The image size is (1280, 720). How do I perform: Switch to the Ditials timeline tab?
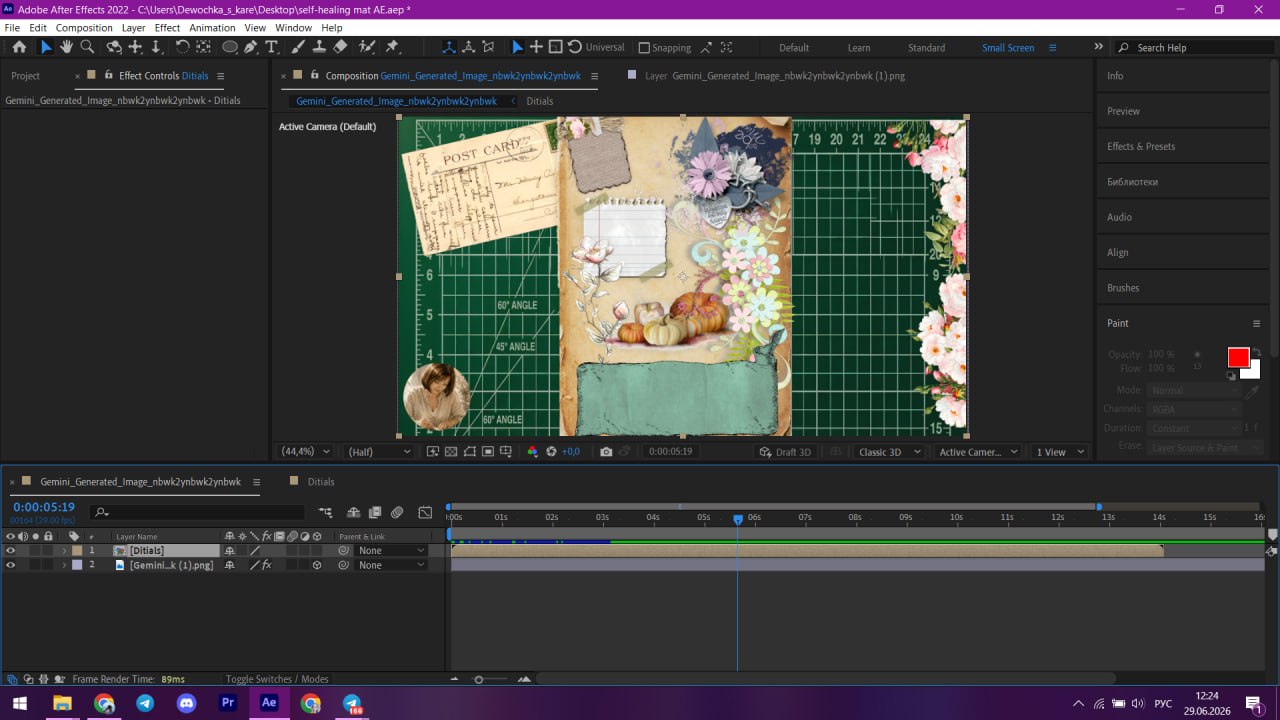pos(321,481)
